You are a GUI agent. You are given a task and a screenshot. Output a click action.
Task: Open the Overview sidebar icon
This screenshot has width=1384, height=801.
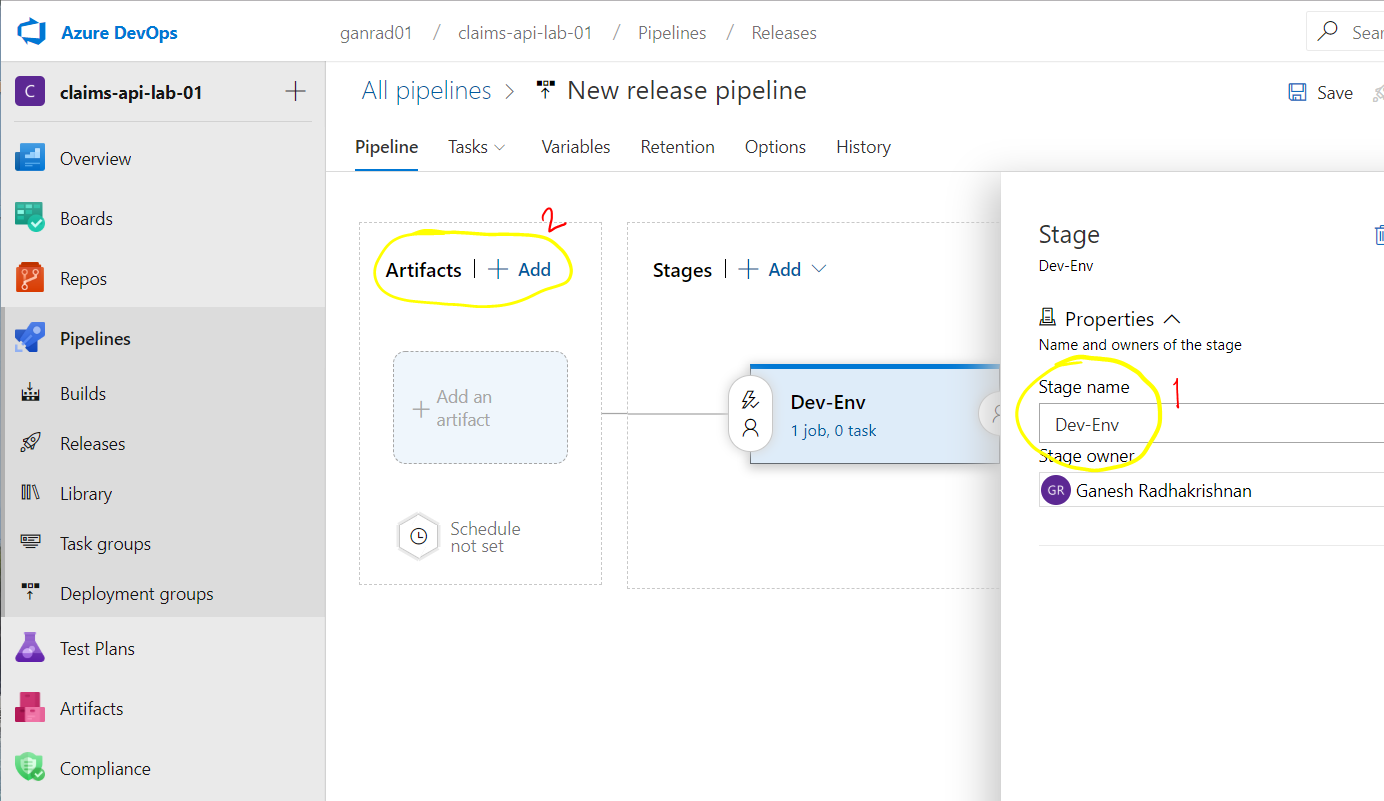tap(30, 158)
